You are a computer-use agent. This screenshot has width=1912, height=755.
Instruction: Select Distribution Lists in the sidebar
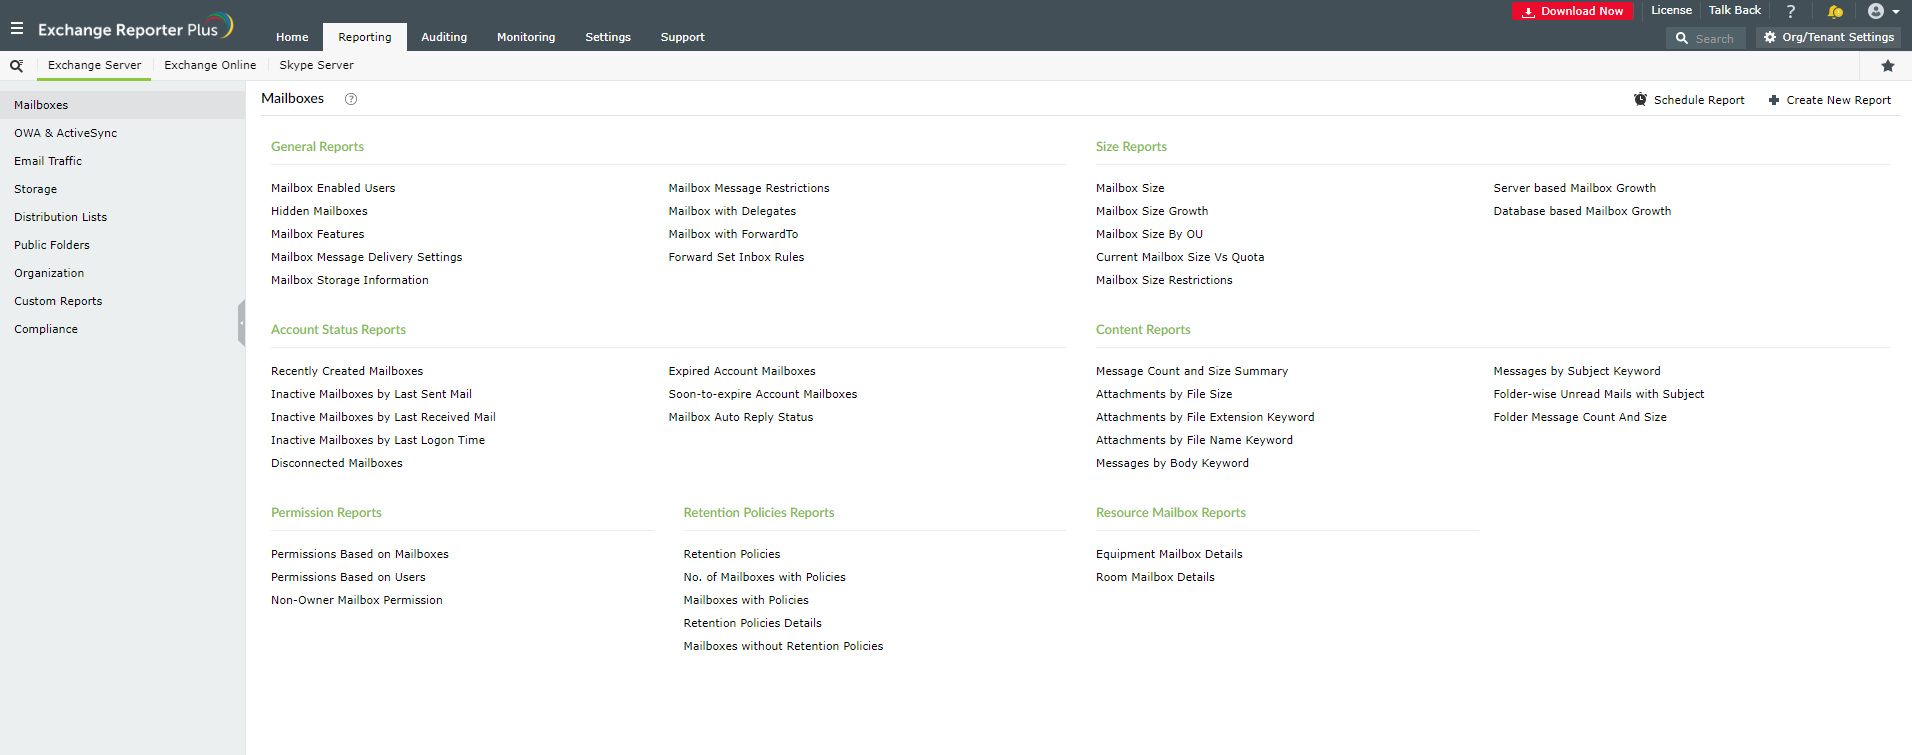point(61,217)
